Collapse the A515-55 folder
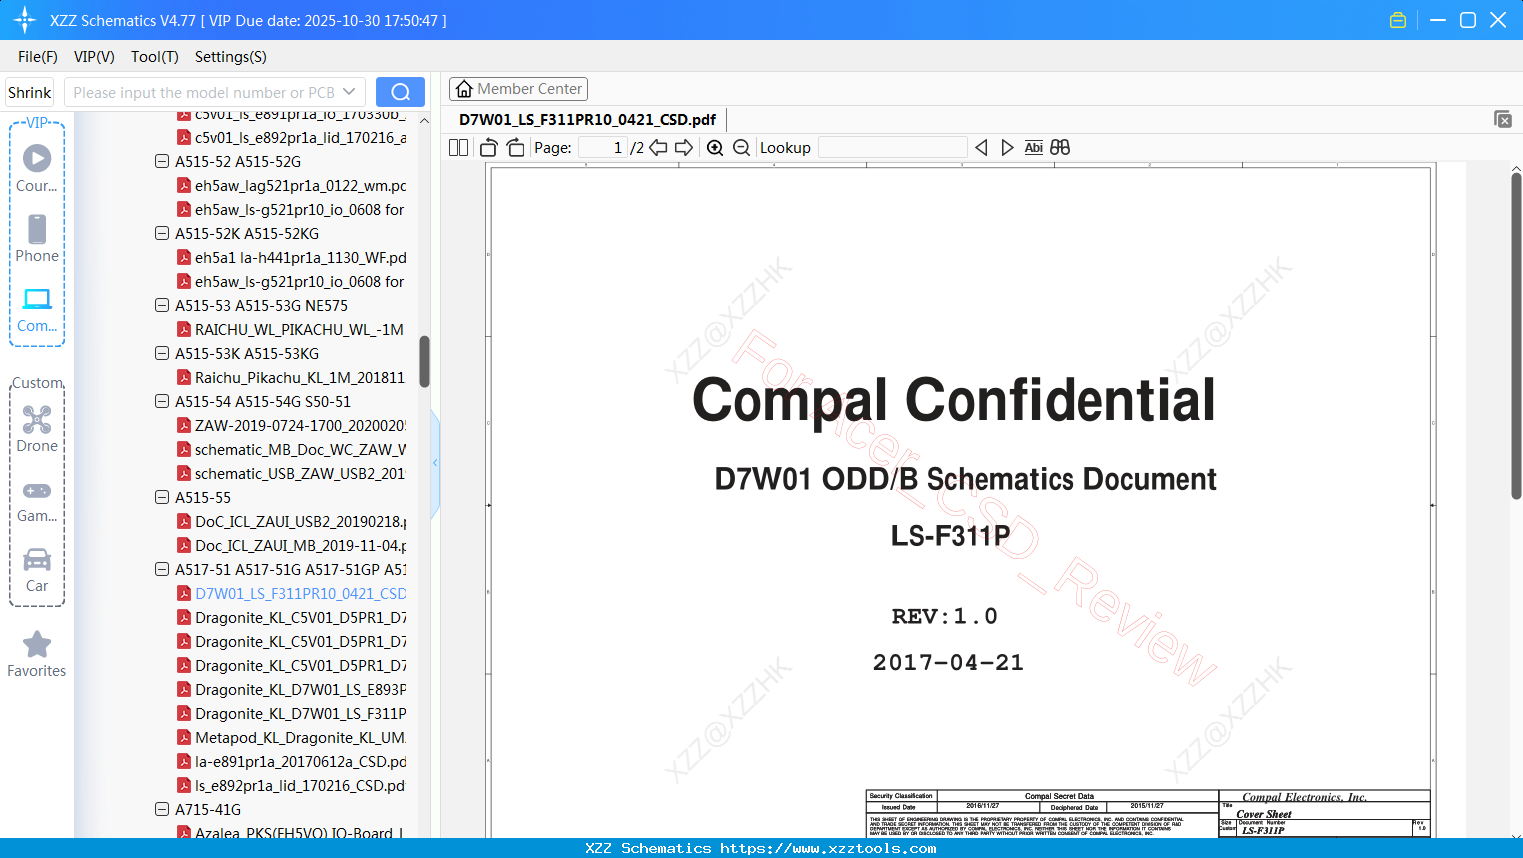 tap(162, 497)
